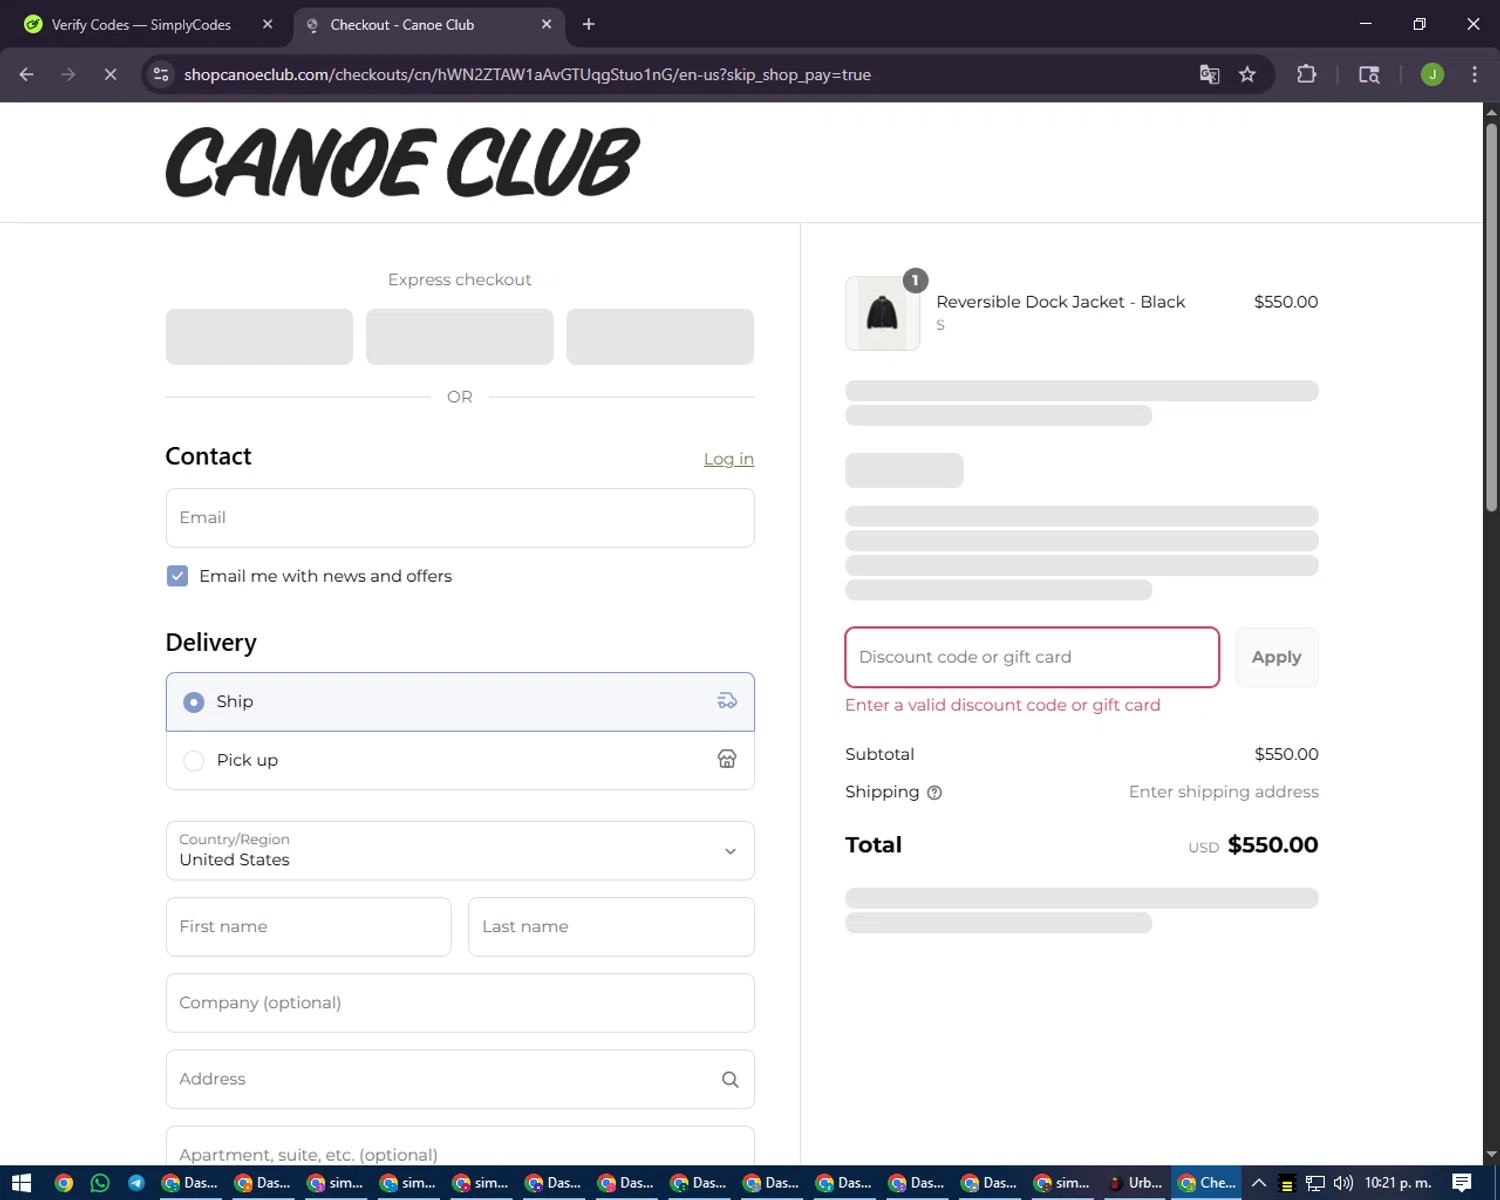Open the volume control in tray

click(1343, 1183)
